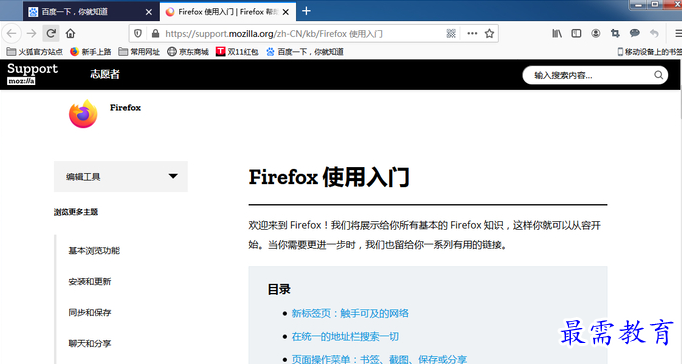Open 新标签页：触手可及的网络 link
This screenshot has width=682, height=364.
(350, 313)
